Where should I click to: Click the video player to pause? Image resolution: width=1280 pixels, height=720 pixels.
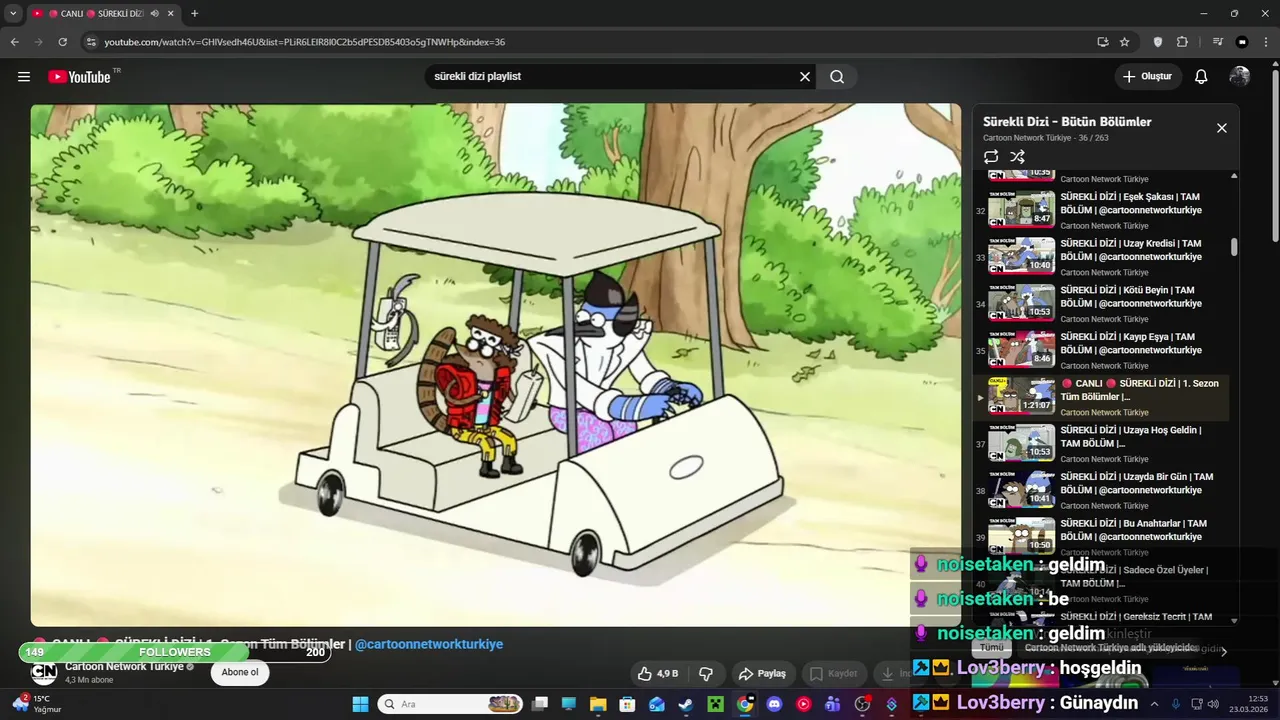(495, 365)
